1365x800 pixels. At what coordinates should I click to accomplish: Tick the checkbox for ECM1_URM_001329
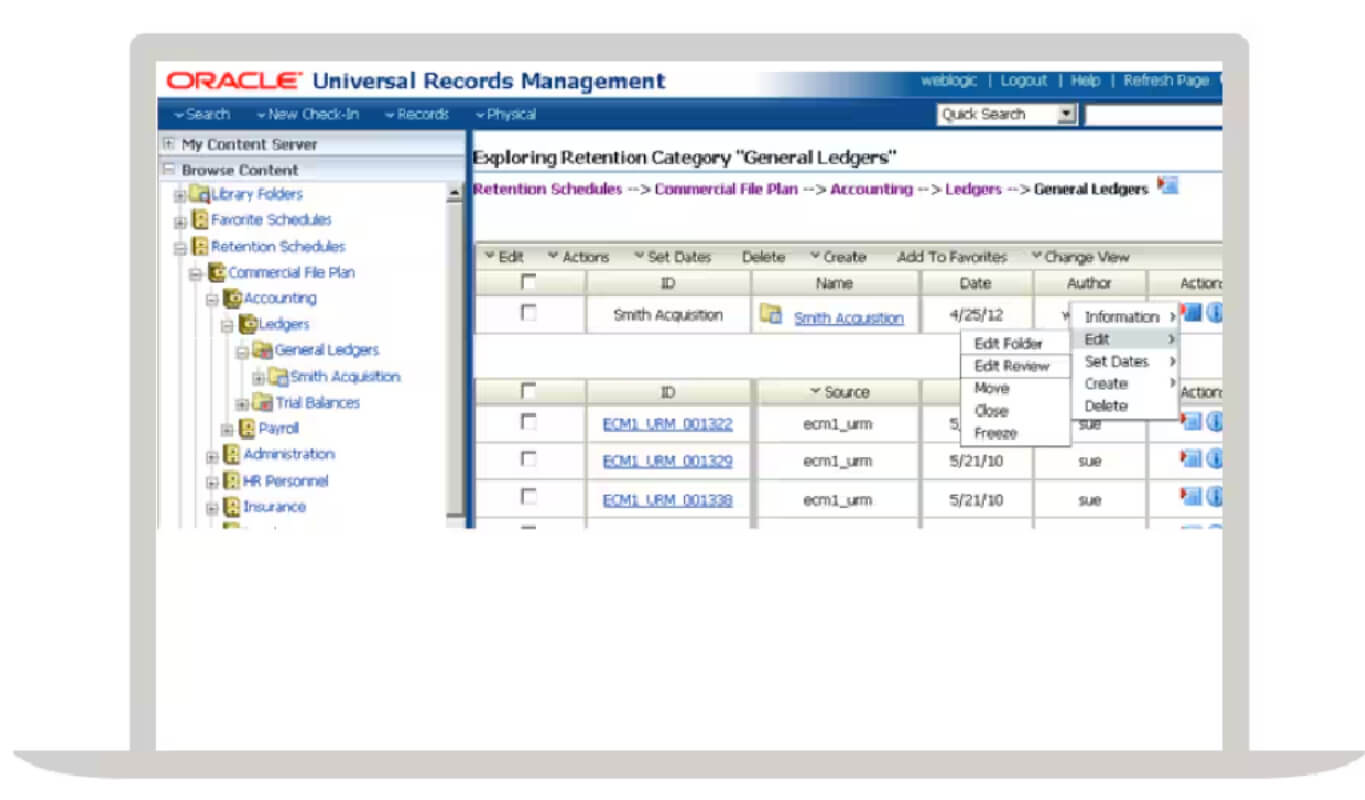click(529, 459)
